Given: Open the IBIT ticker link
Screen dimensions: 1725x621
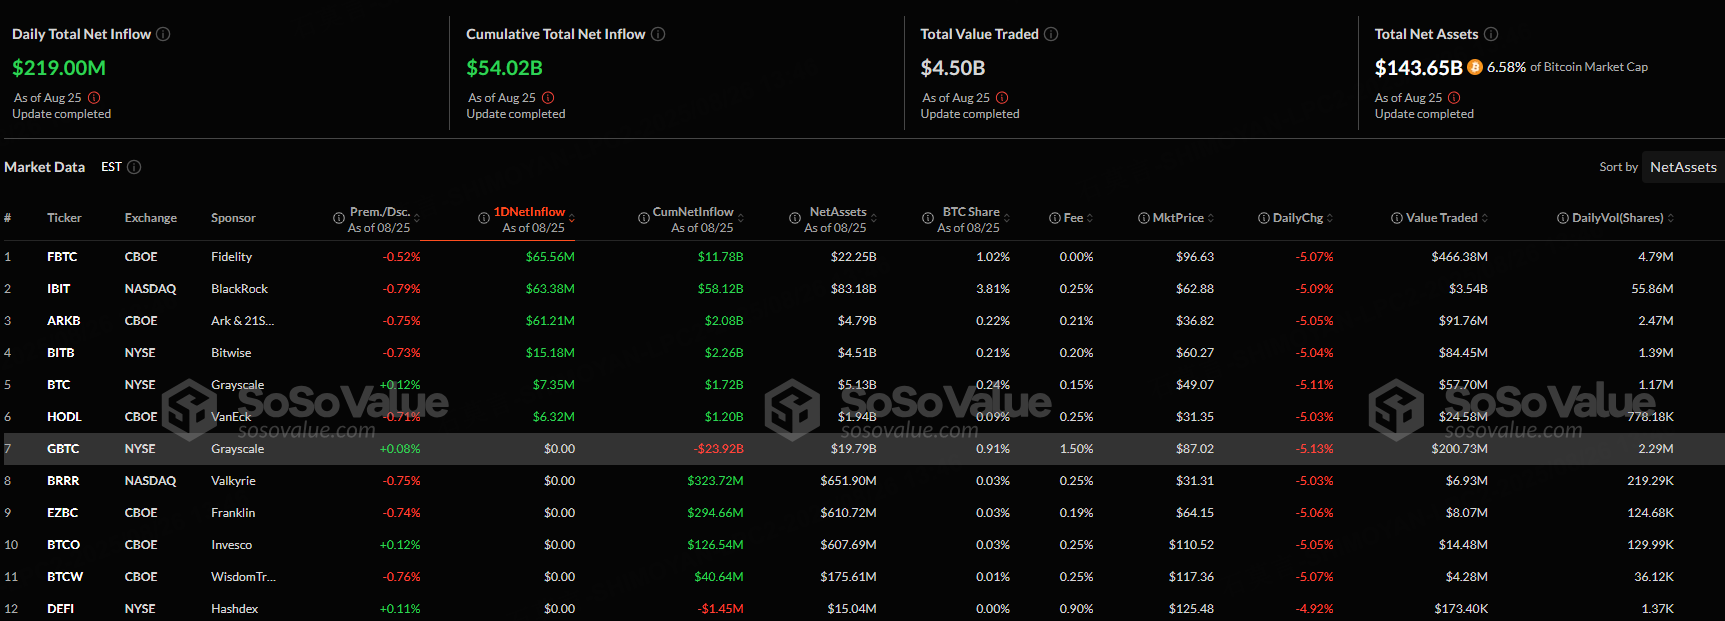Looking at the screenshot, I should [59, 289].
